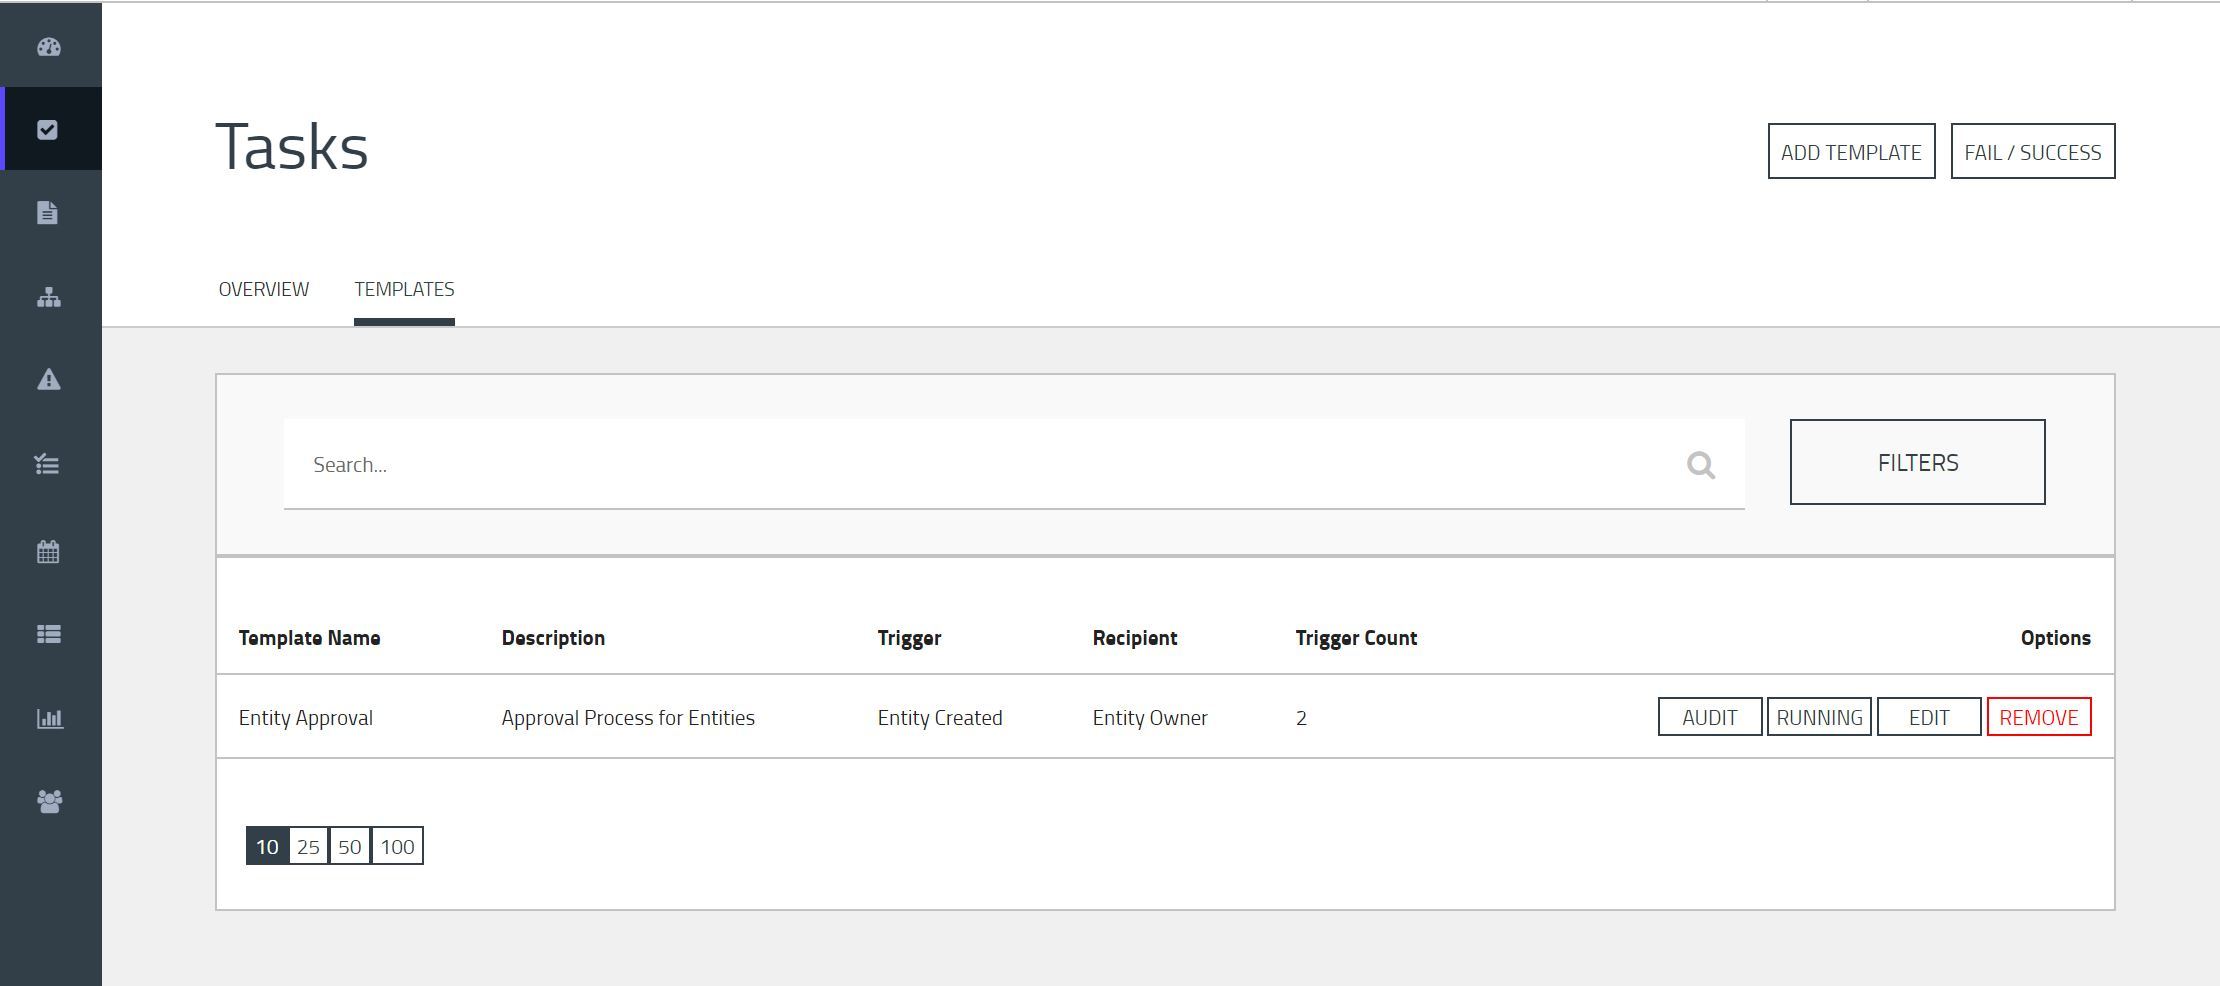Click Audit for Entity Approval template

(x=1710, y=717)
